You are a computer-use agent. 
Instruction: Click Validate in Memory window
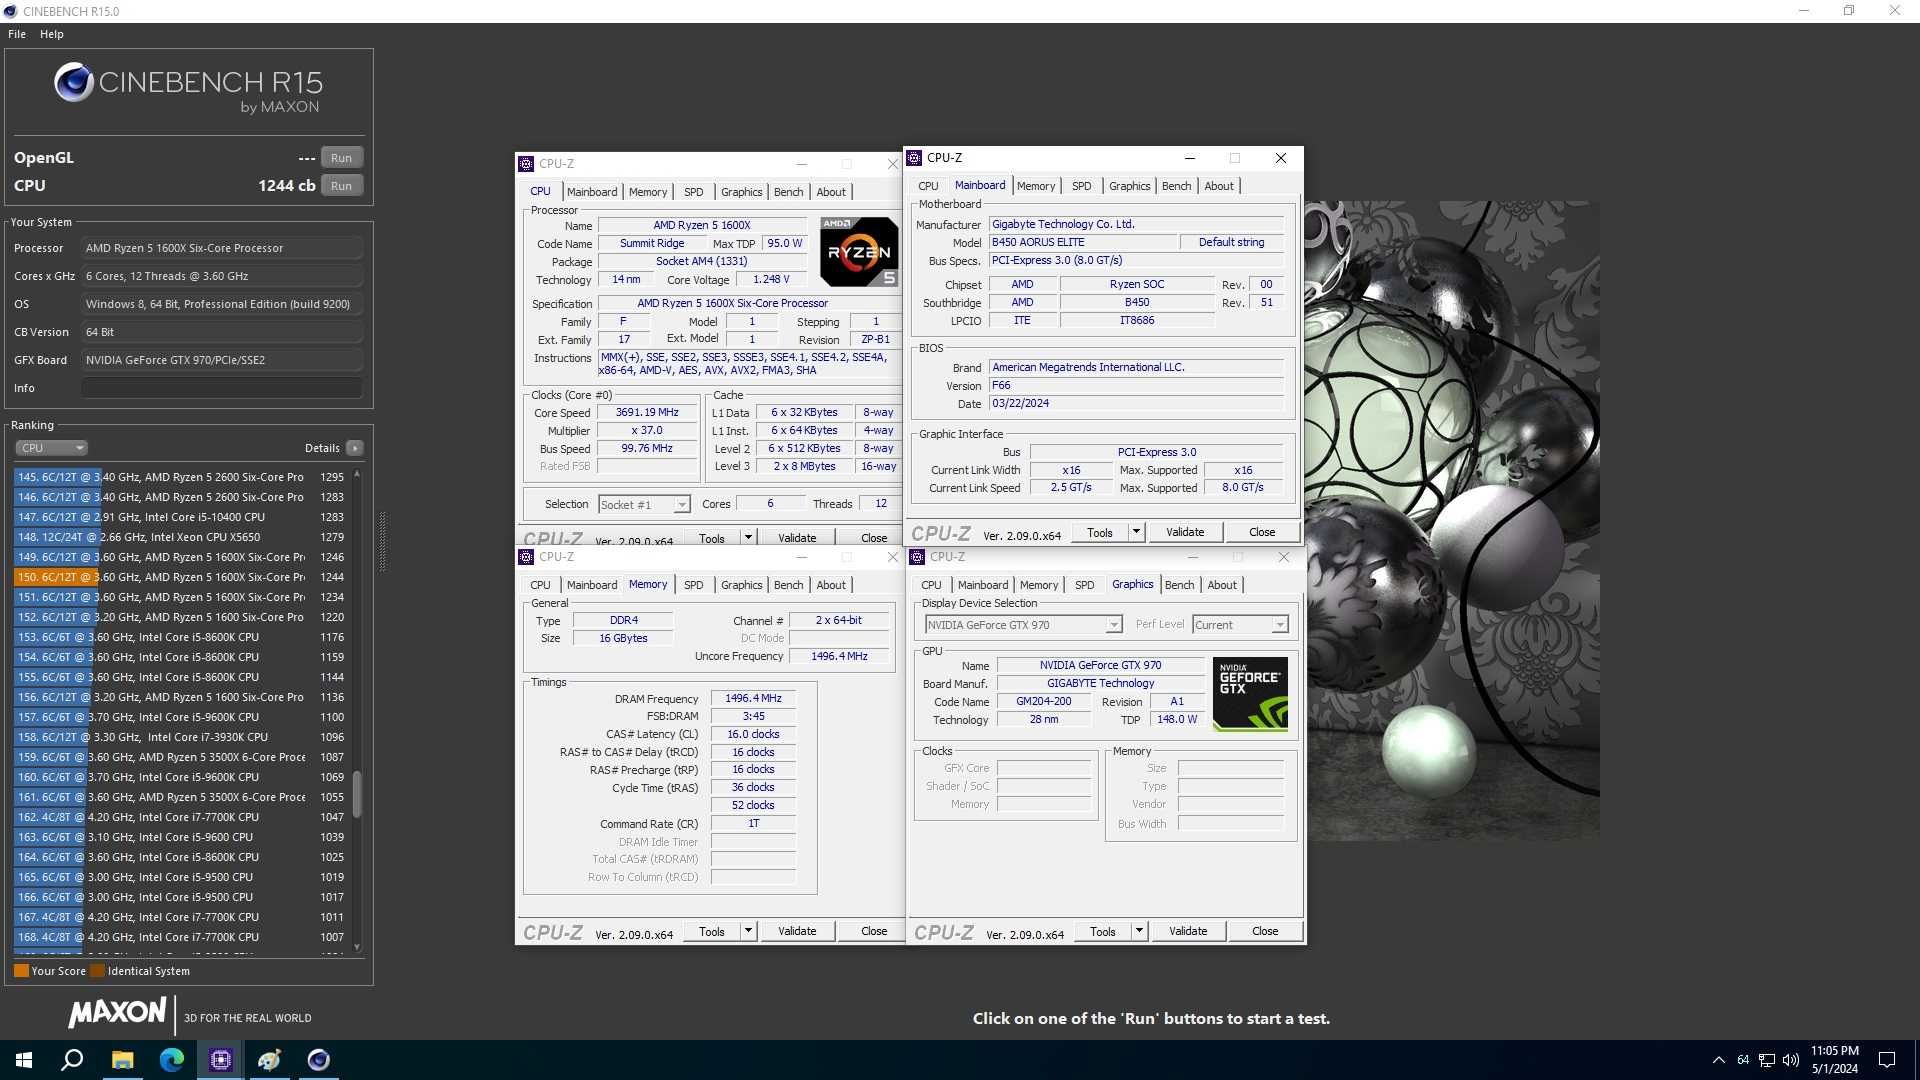[x=797, y=931]
